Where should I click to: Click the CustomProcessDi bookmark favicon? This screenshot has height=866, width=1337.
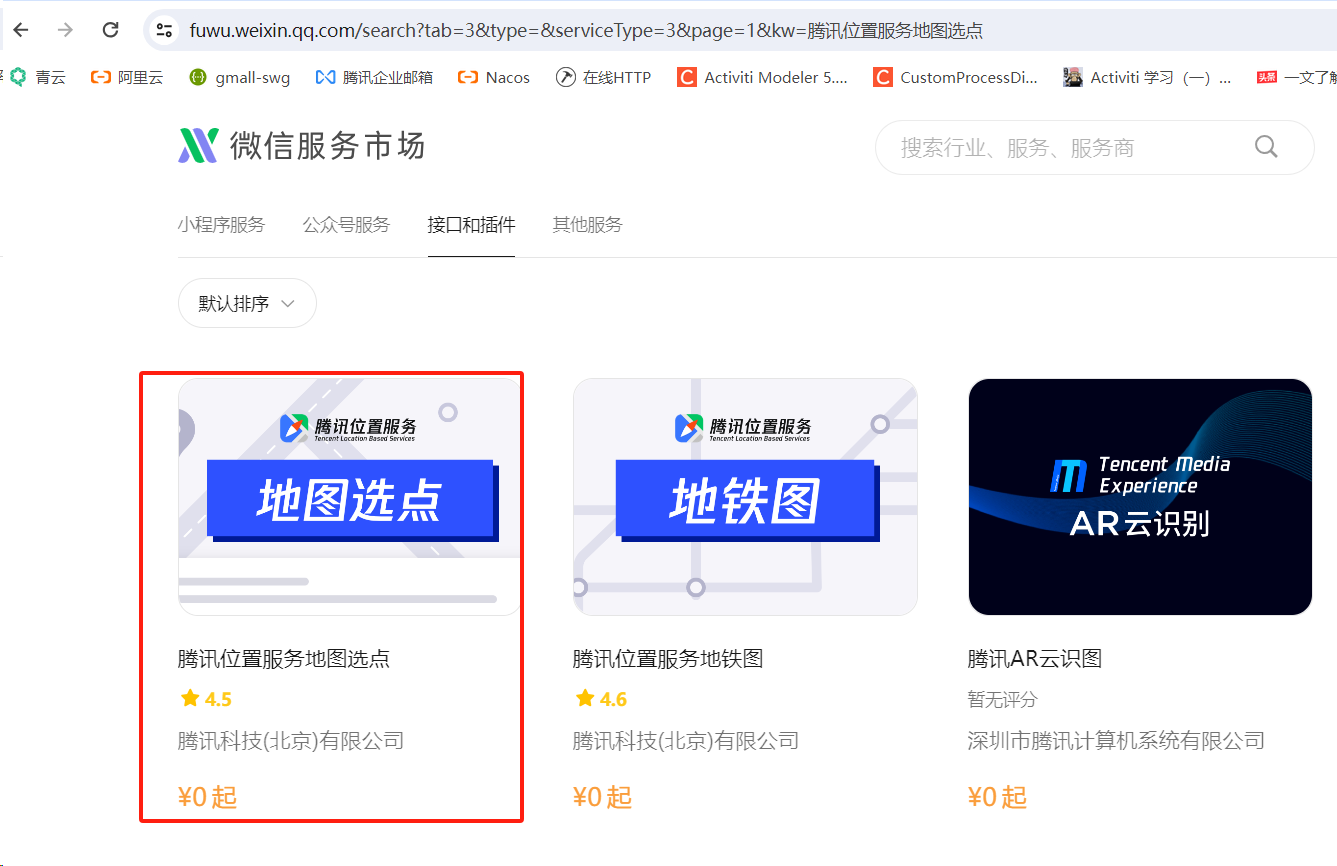click(882, 77)
